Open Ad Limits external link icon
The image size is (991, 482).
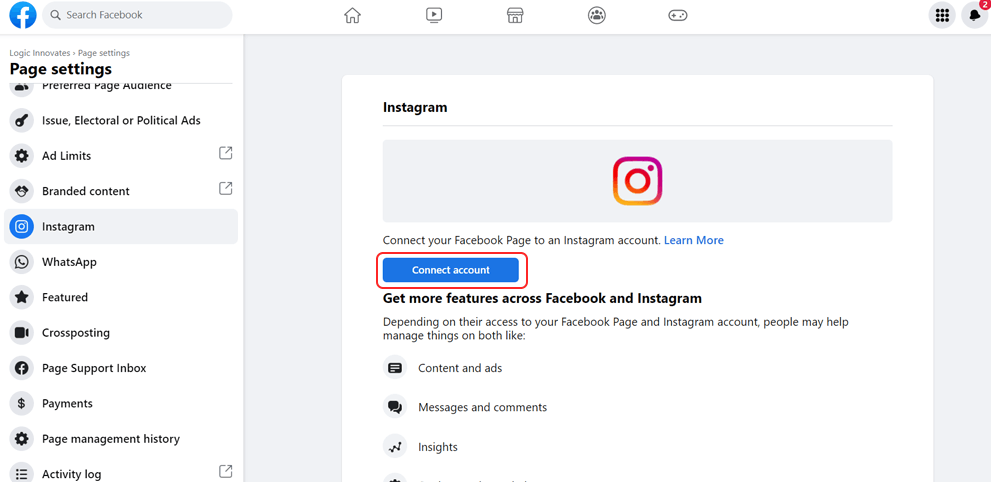[225, 153]
